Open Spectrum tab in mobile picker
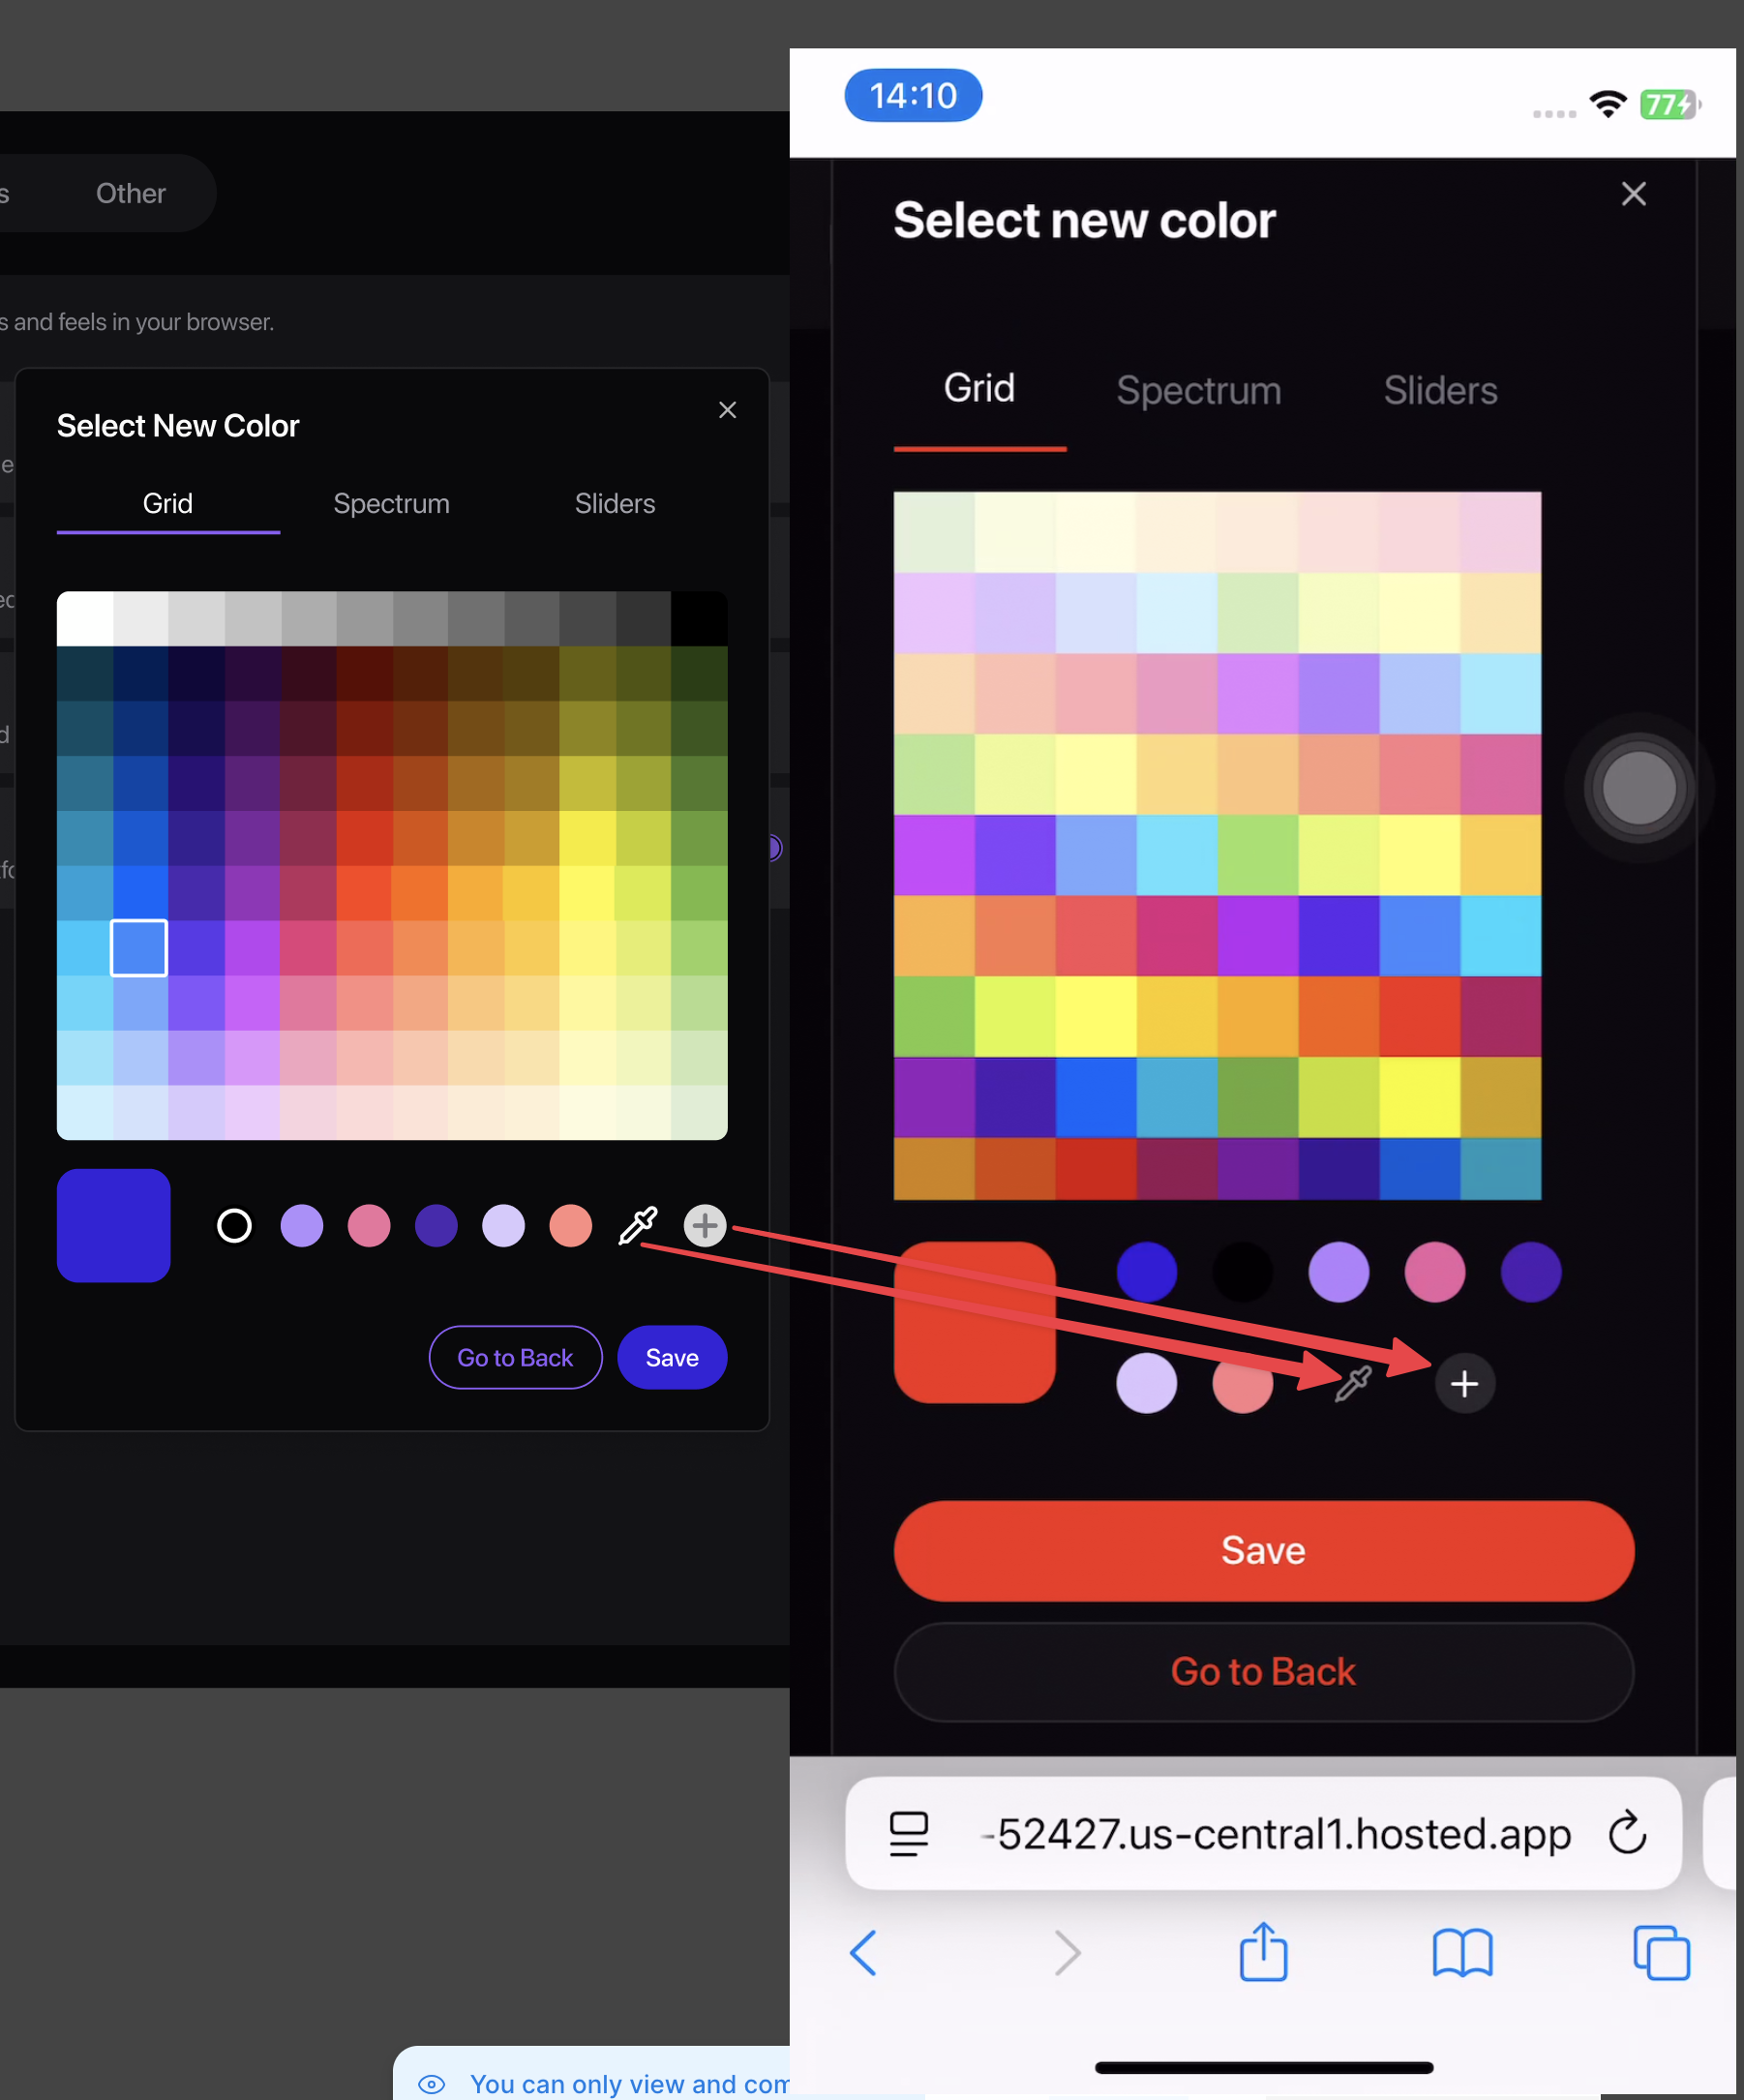 click(x=1199, y=390)
